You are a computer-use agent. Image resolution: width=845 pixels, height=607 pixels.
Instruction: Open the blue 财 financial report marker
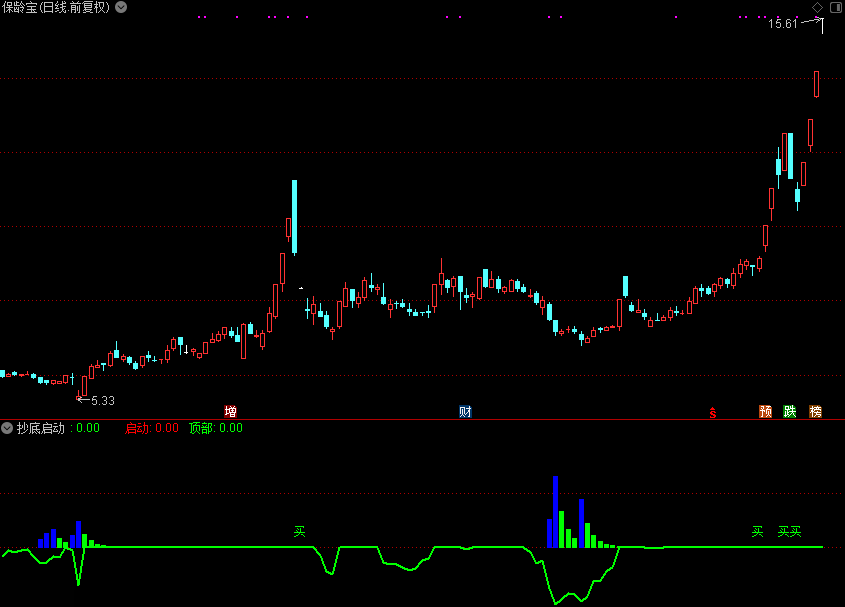pyautogui.click(x=465, y=412)
